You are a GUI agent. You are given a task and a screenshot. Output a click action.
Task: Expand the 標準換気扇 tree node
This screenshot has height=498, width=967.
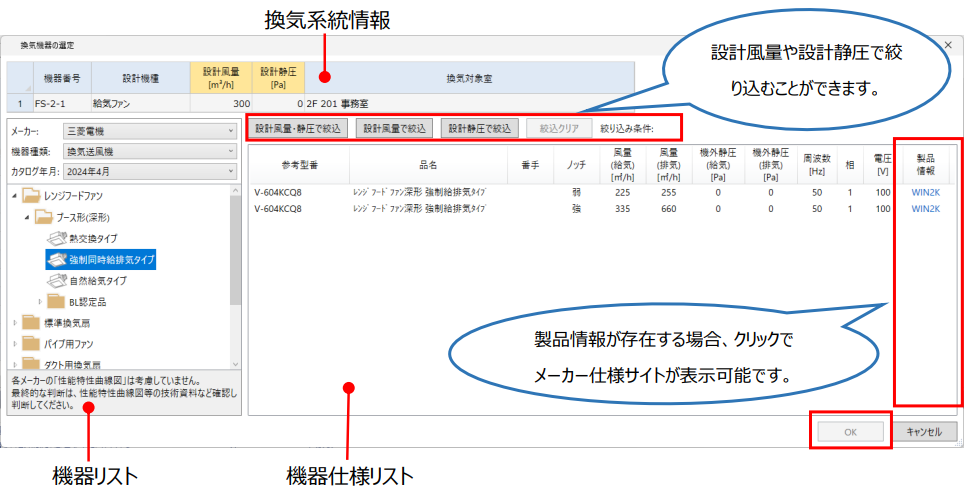point(15,324)
